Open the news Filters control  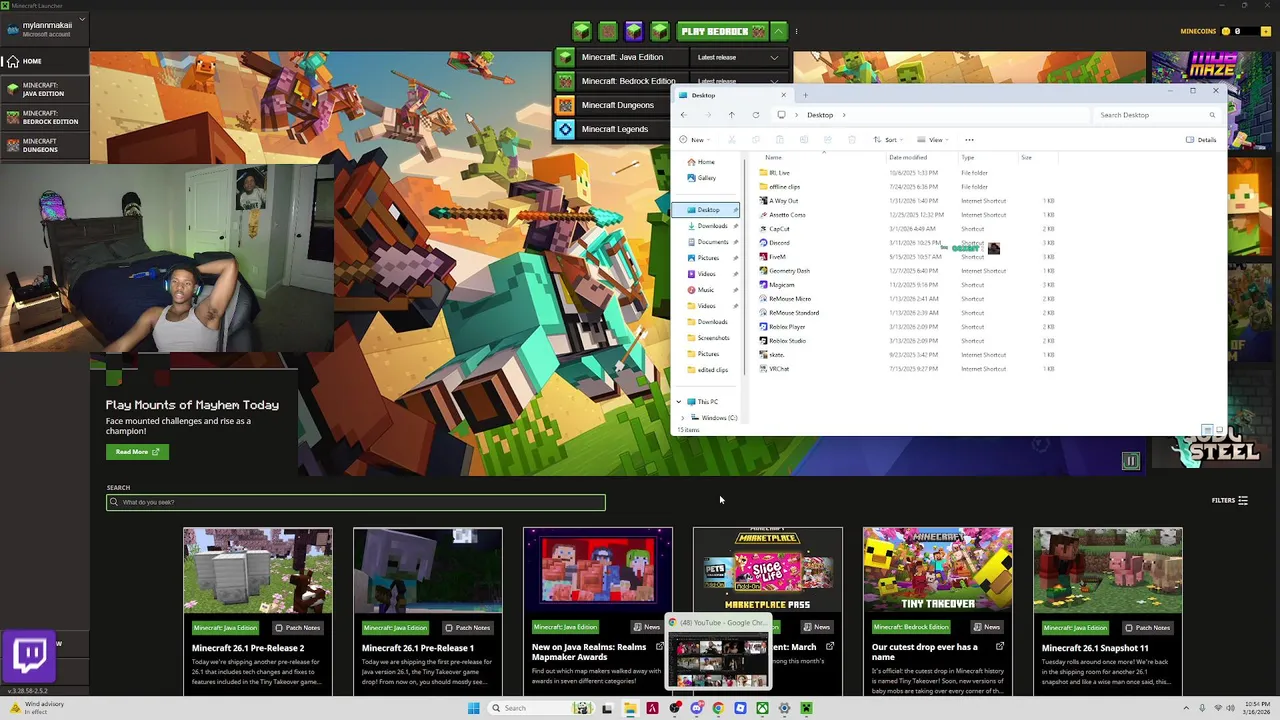pos(1229,500)
